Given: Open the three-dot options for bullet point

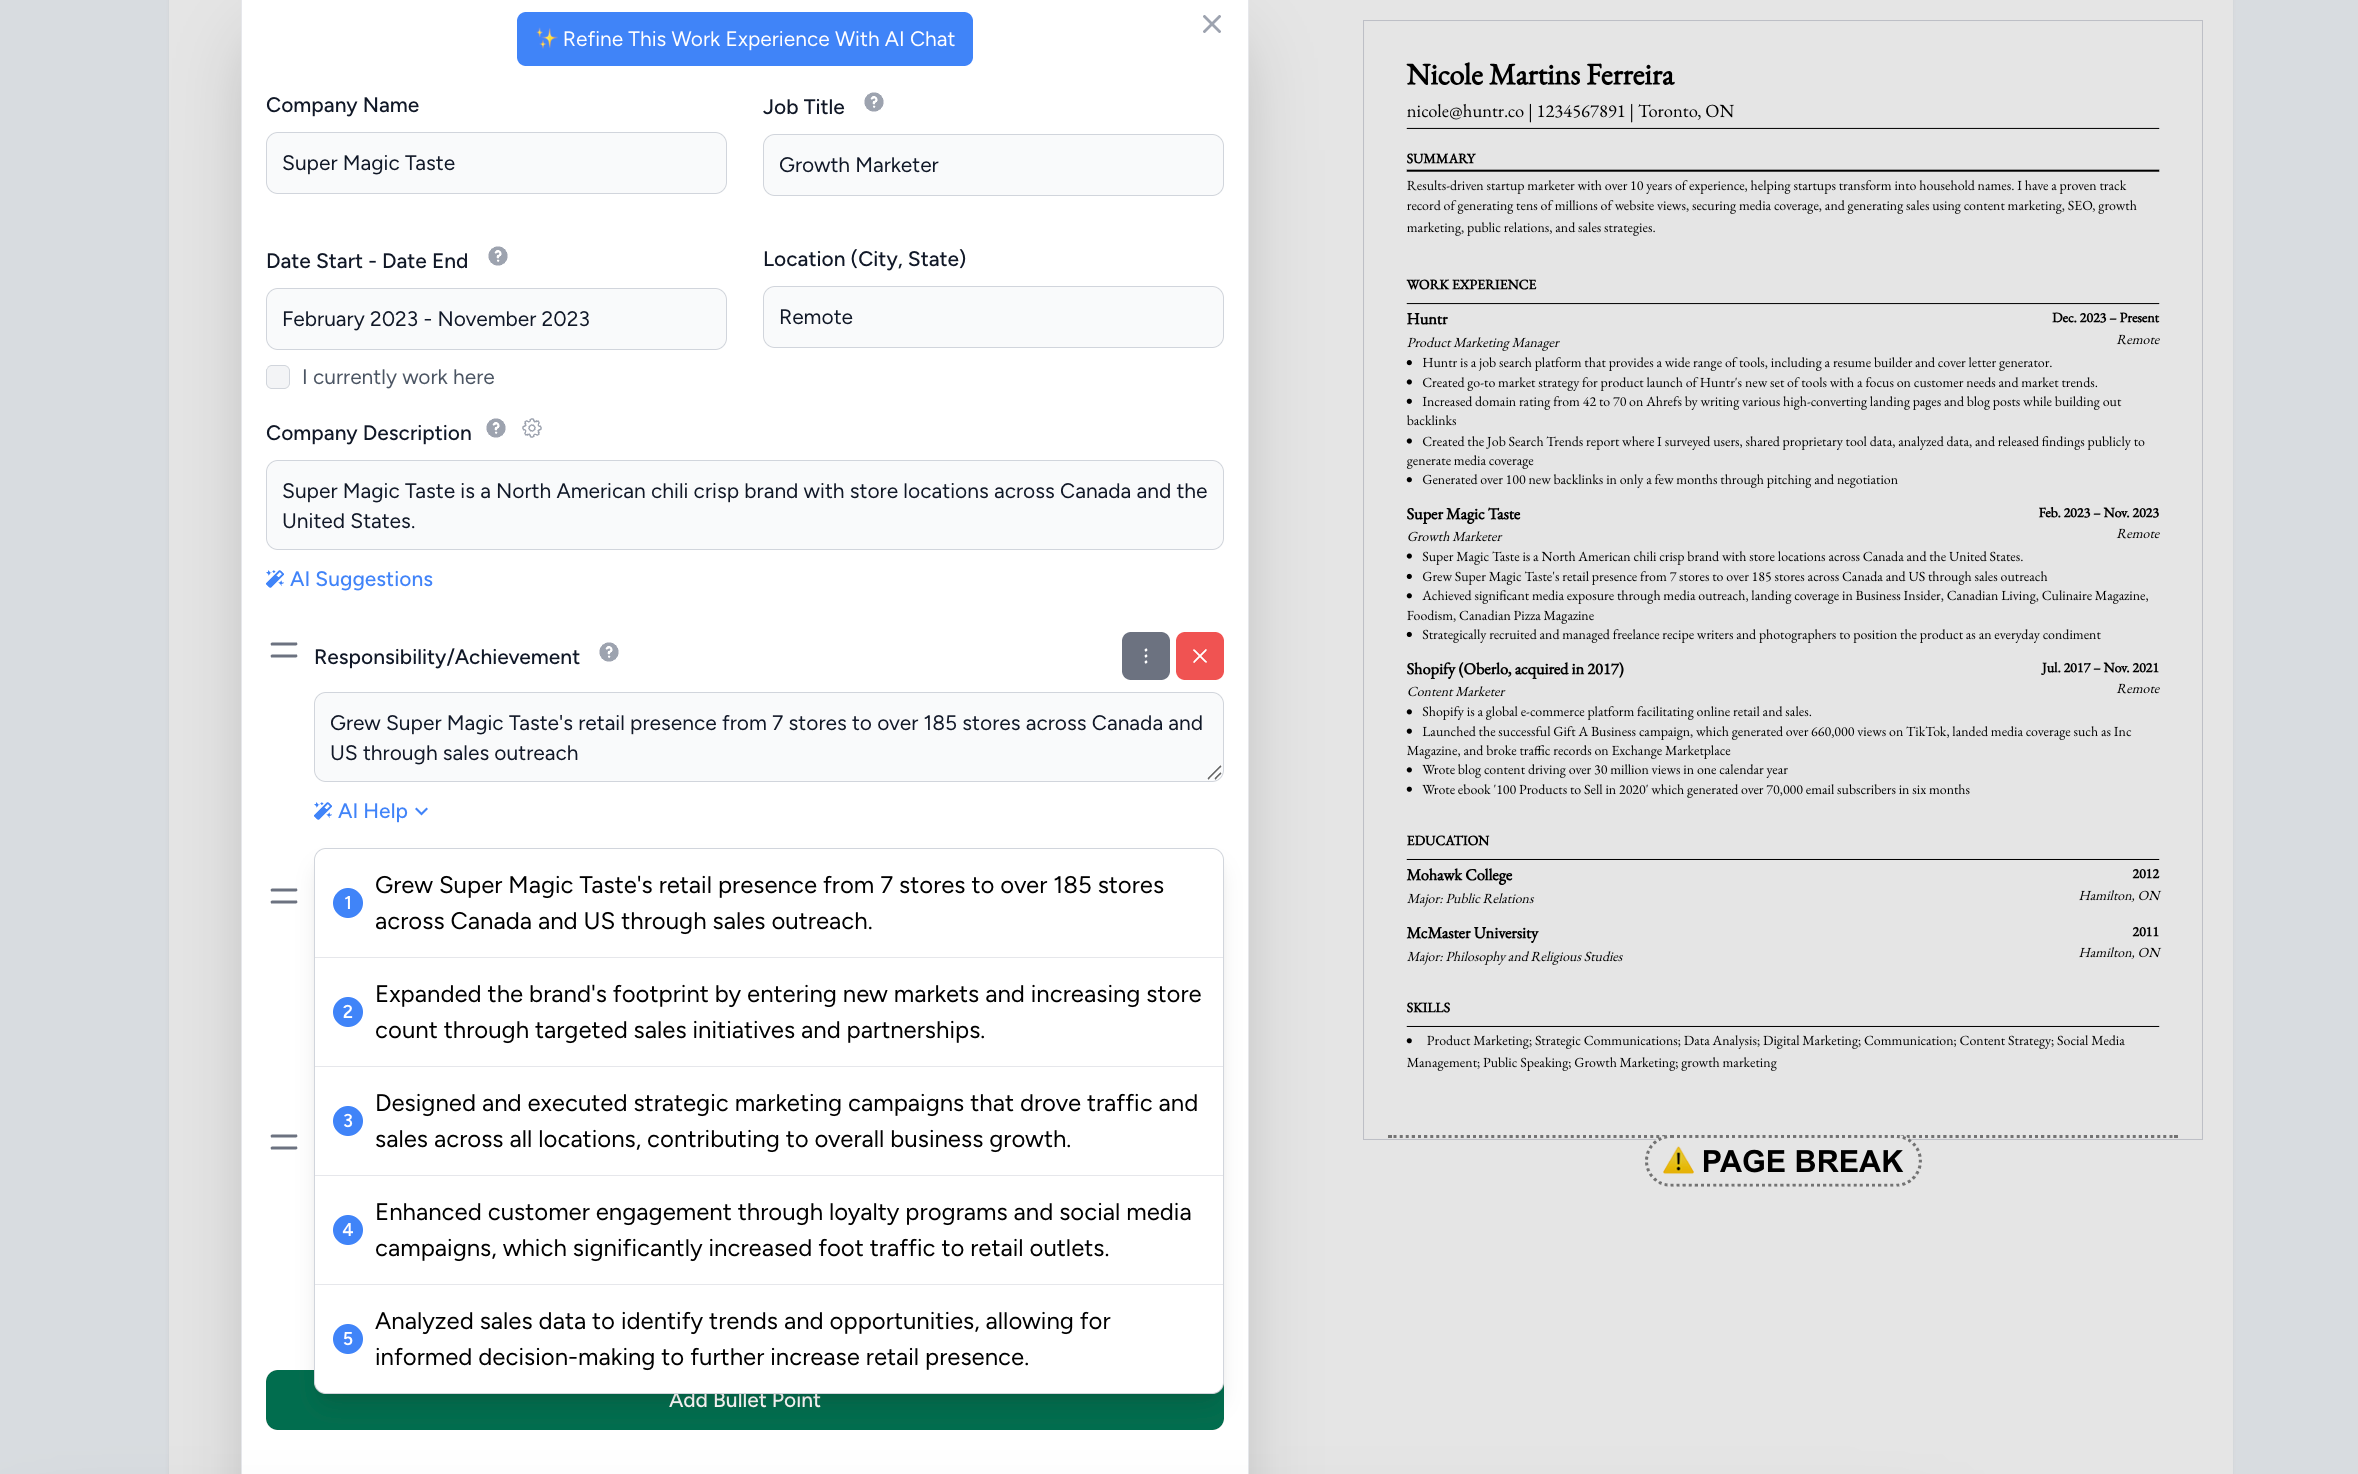Looking at the screenshot, I should pyautogui.click(x=1145, y=656).
